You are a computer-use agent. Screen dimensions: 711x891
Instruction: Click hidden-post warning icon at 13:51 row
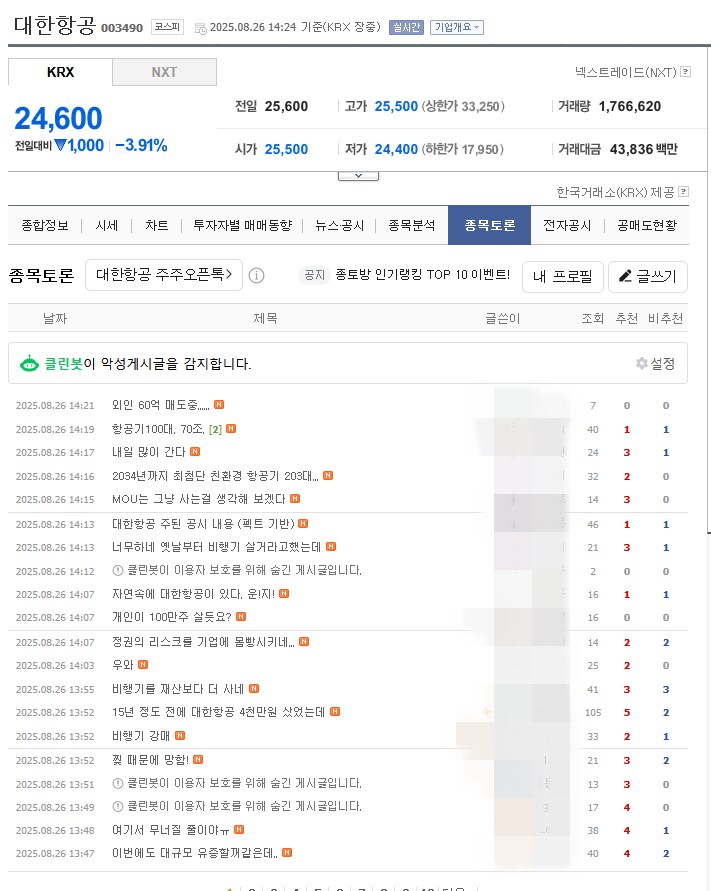click(118, 783)
